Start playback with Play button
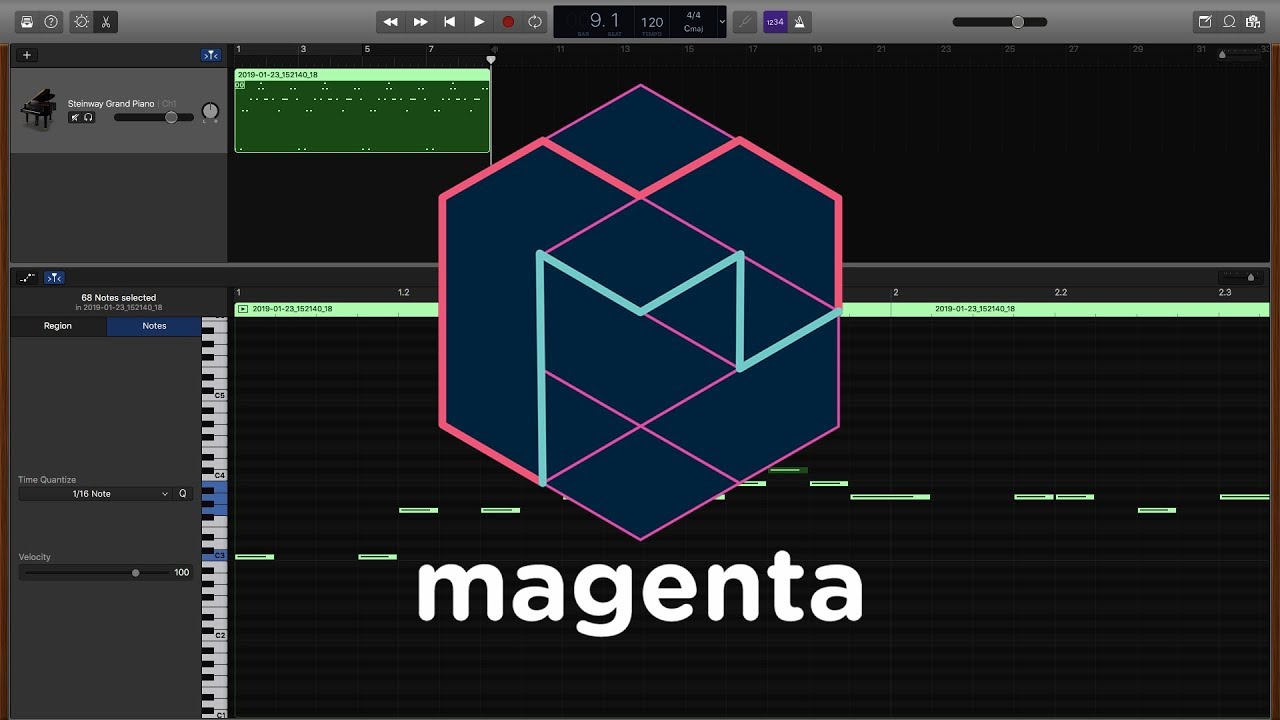 (x=478, y=22)
